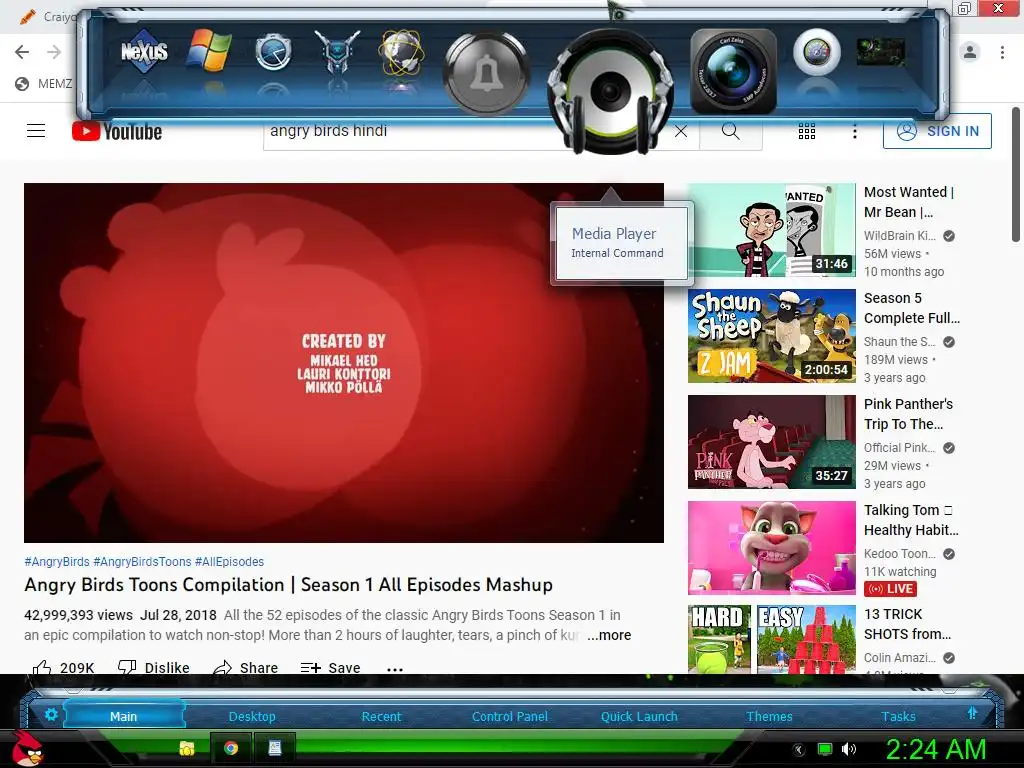Switch to the Quick Launch tab
Image resolution: width=1024 pixels, height=768 pixels.
tap(639, 716)
